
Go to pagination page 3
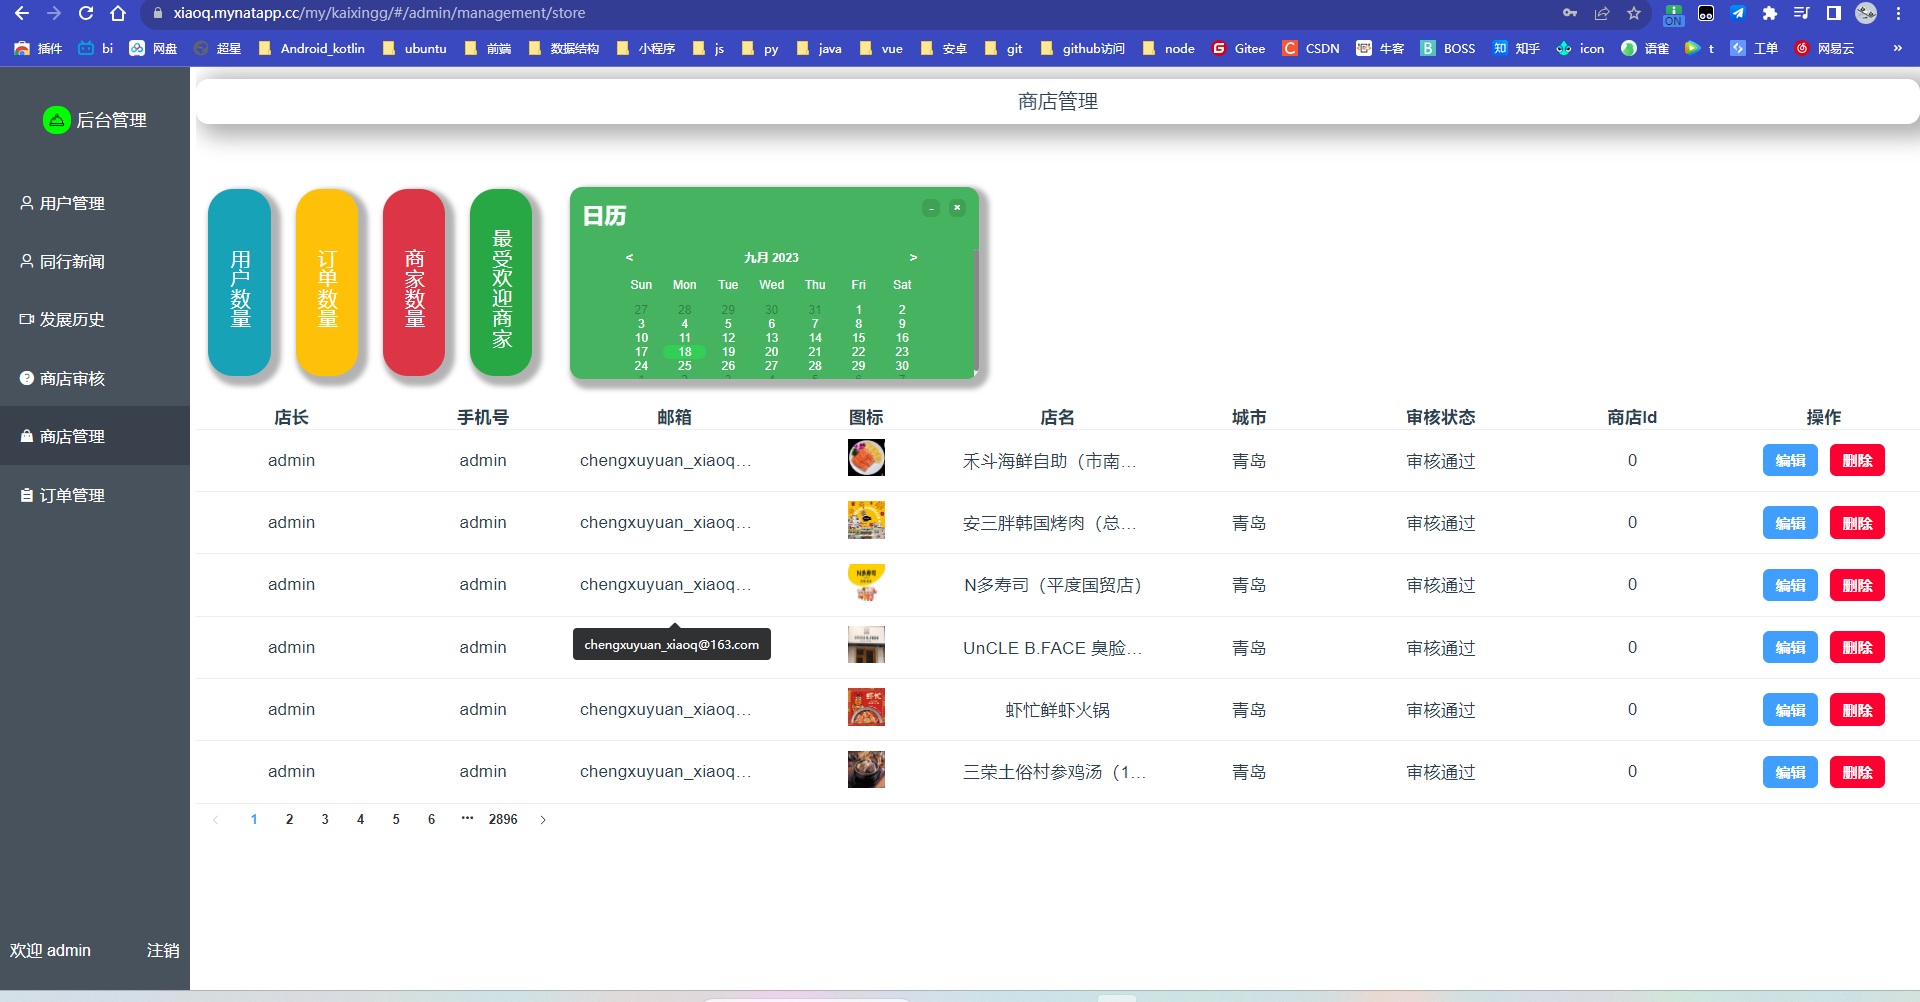[325, 819]
